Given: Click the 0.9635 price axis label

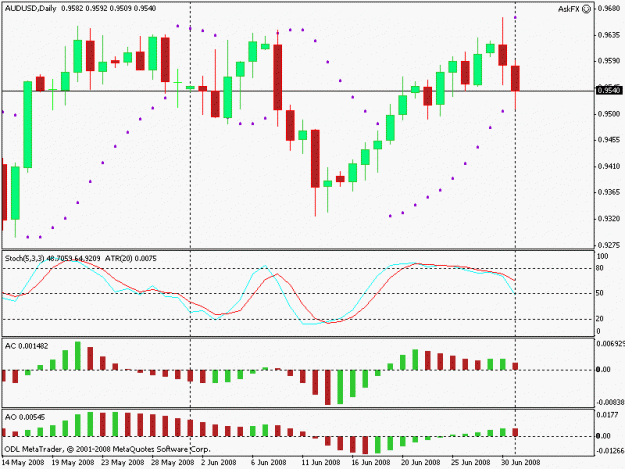Looking at the screenshot, I should (609, 35).
